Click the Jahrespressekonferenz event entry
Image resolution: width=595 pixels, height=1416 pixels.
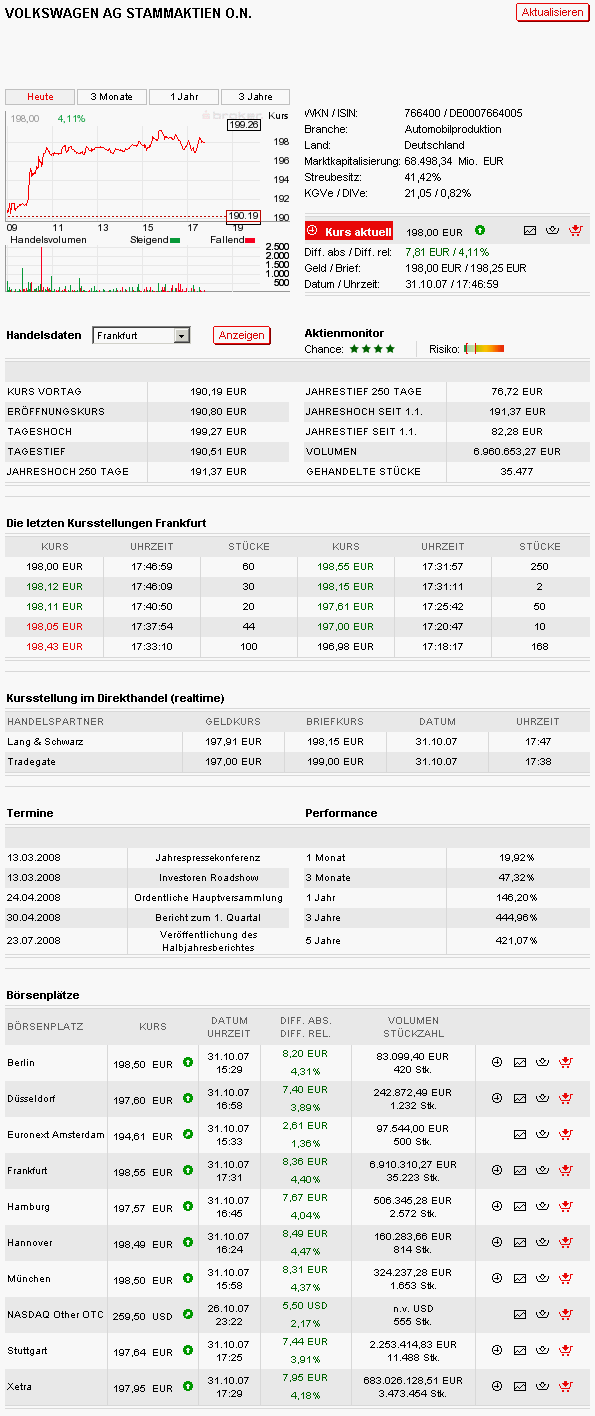(208, 857)
